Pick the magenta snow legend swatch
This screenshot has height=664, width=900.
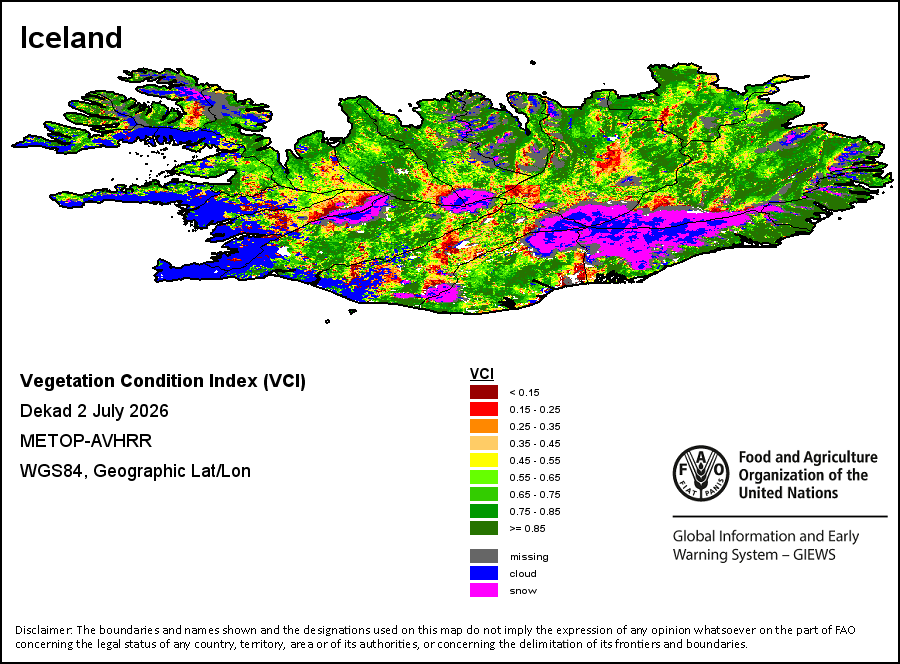point(484,590)
